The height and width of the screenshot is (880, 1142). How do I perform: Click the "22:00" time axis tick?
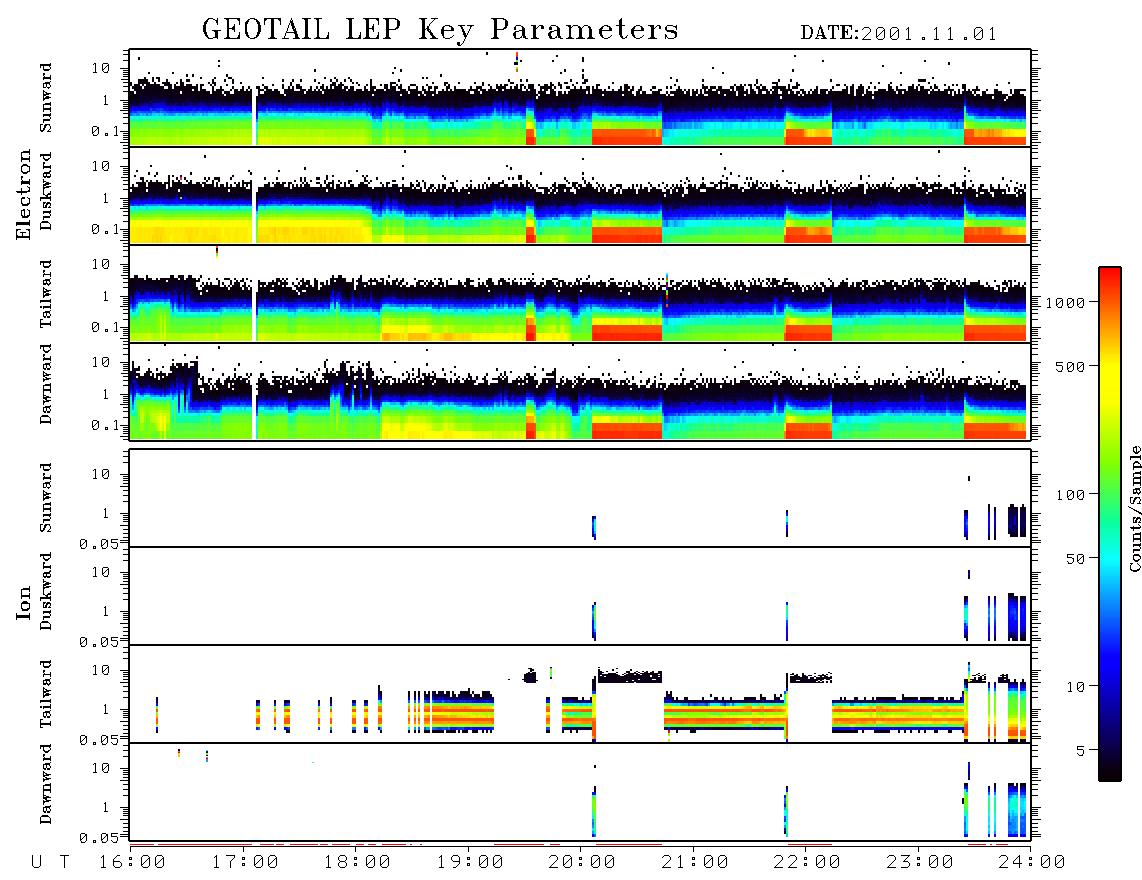(x=807, y=862)
